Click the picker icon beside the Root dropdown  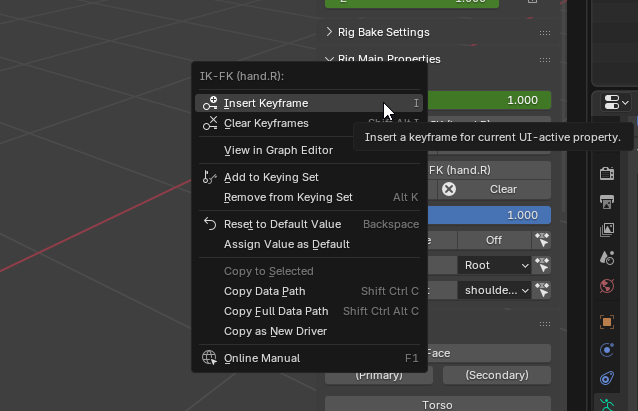542,265
